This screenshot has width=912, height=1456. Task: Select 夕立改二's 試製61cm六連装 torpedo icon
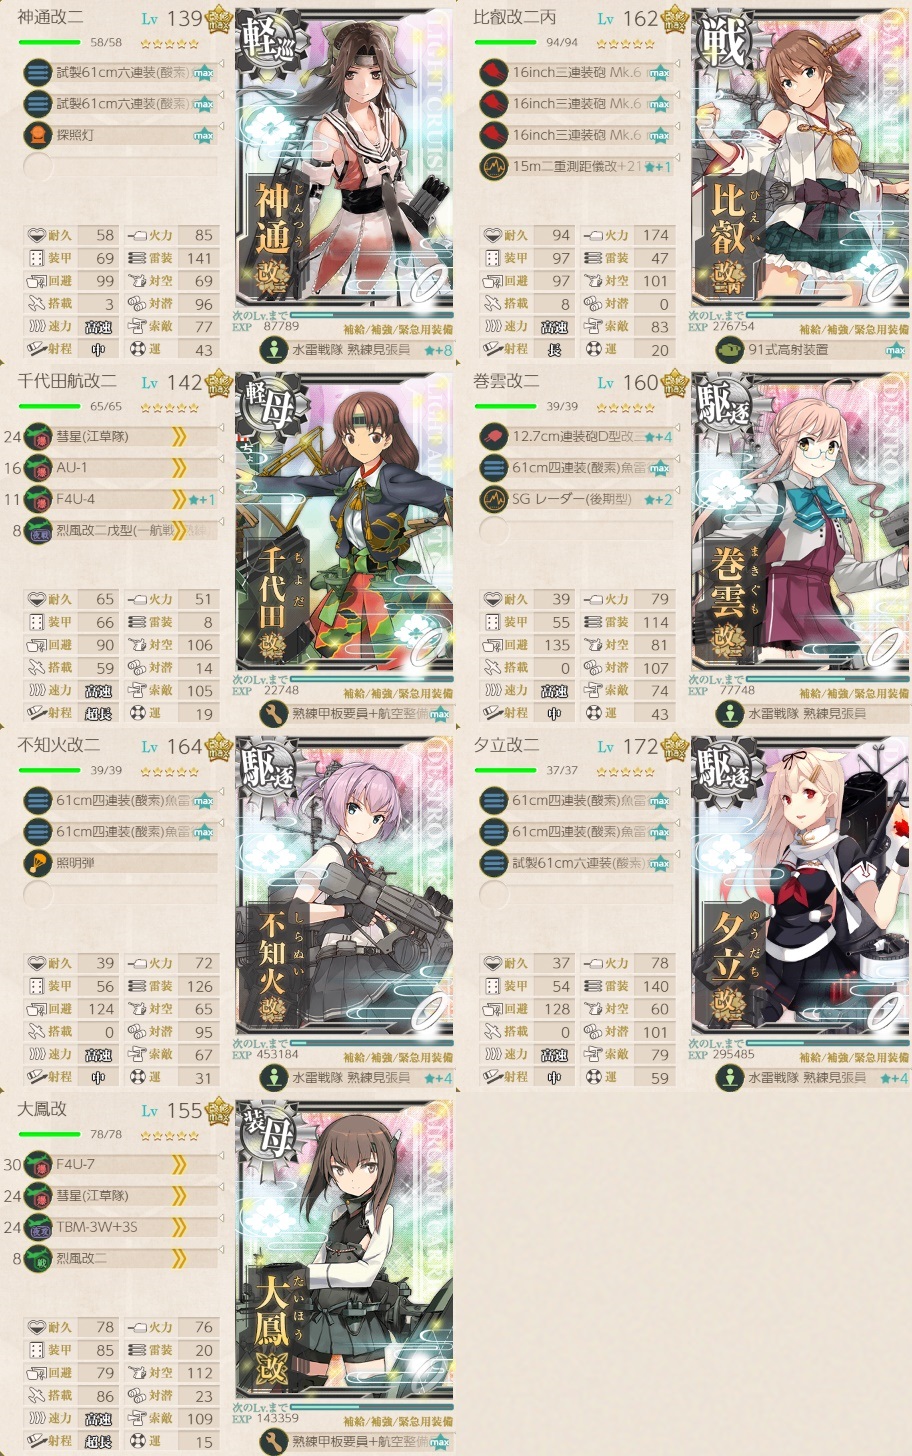(494, 862)
